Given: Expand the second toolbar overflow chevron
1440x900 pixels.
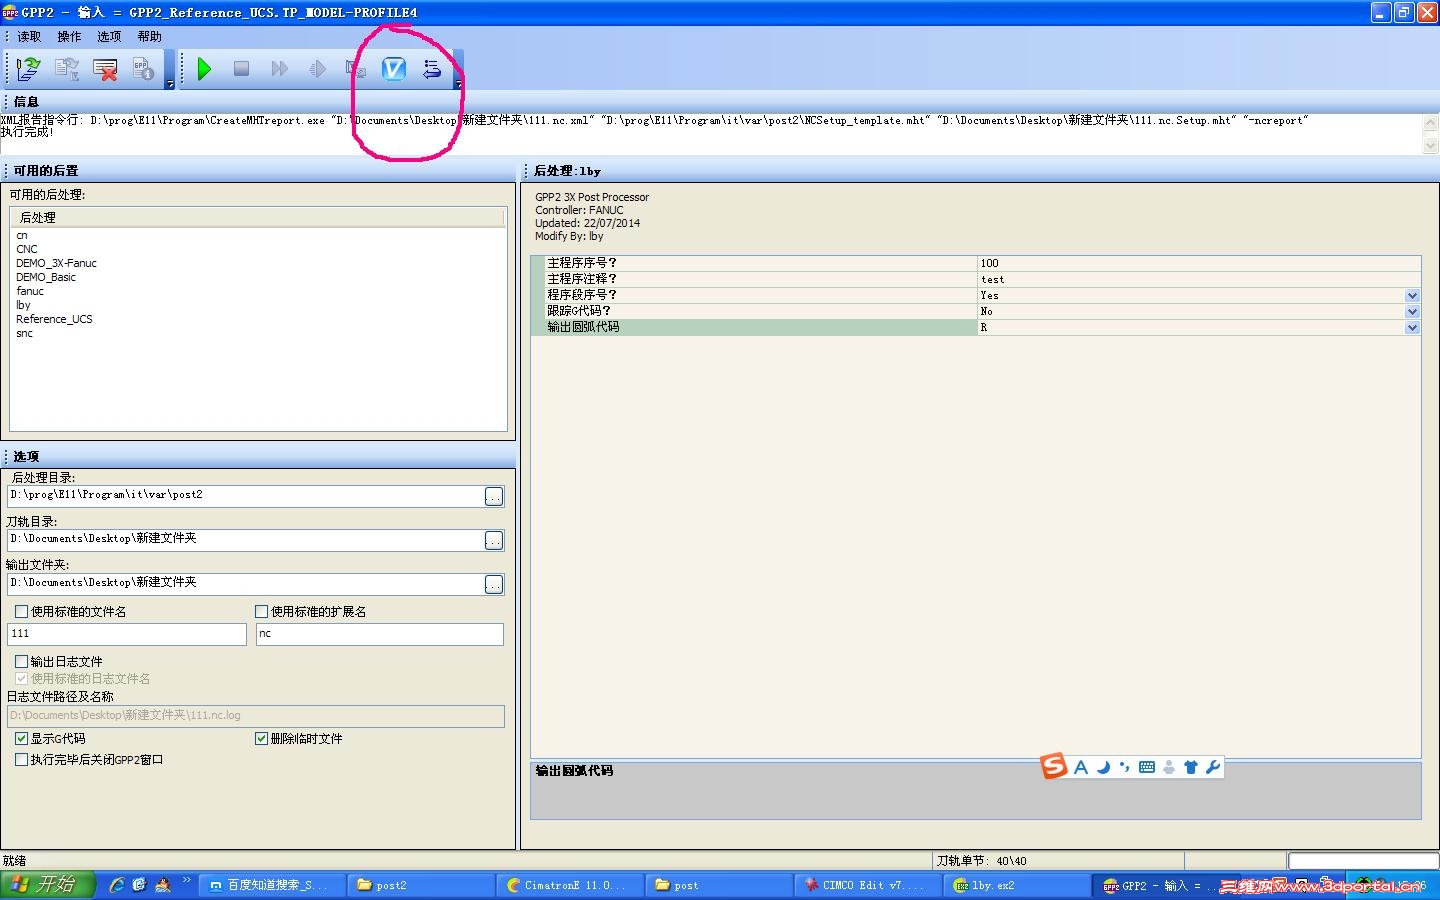Looking at the screenshot, I should tap(459, 84).
